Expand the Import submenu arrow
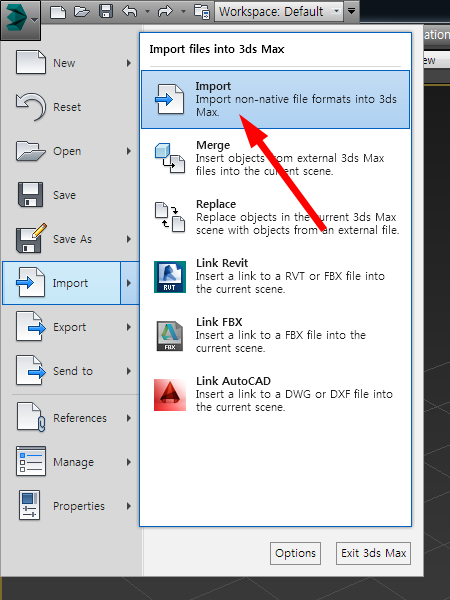 click(x=129, y=283)
